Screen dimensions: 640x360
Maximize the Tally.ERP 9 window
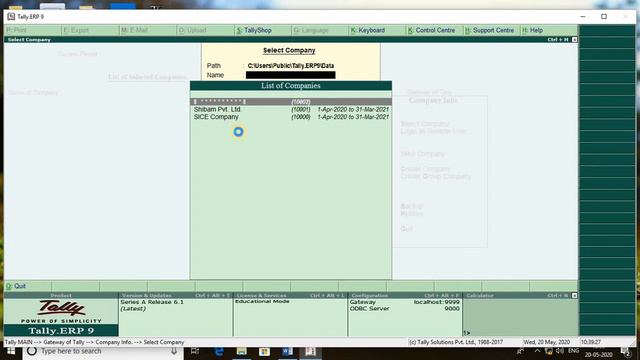click(604, 17)
